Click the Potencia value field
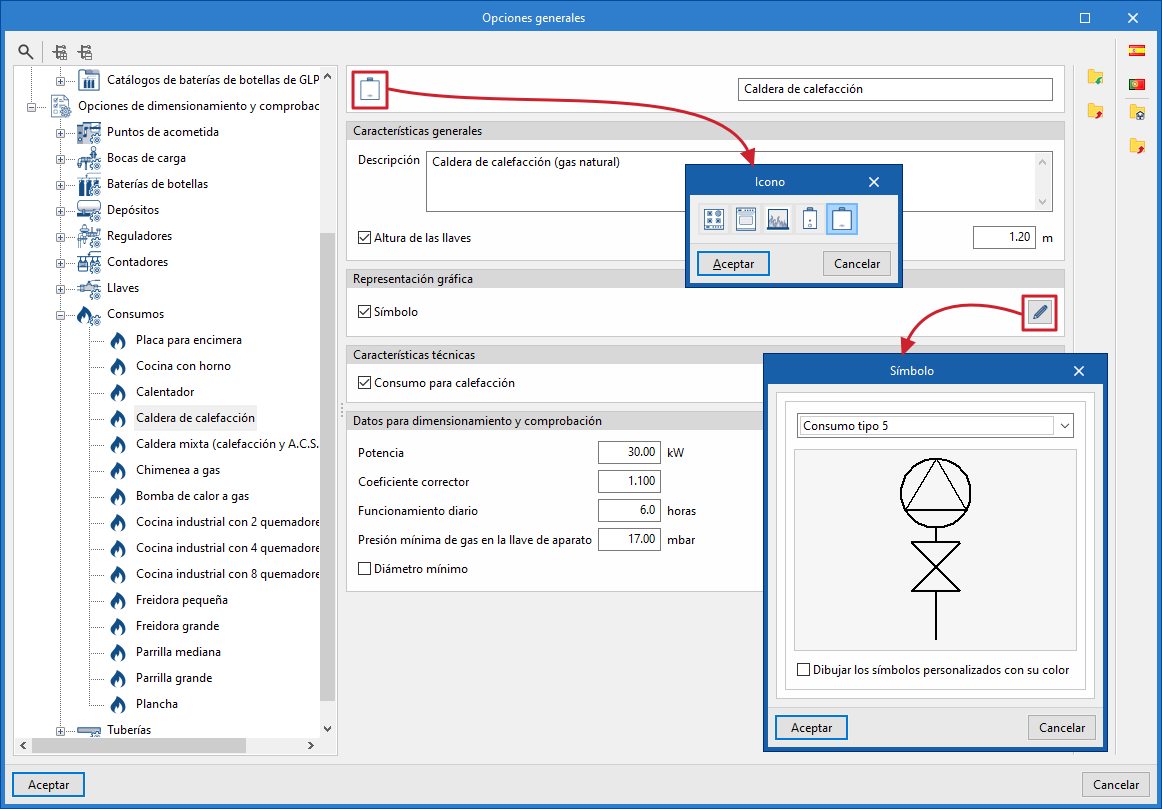 (x=629, y=452)
